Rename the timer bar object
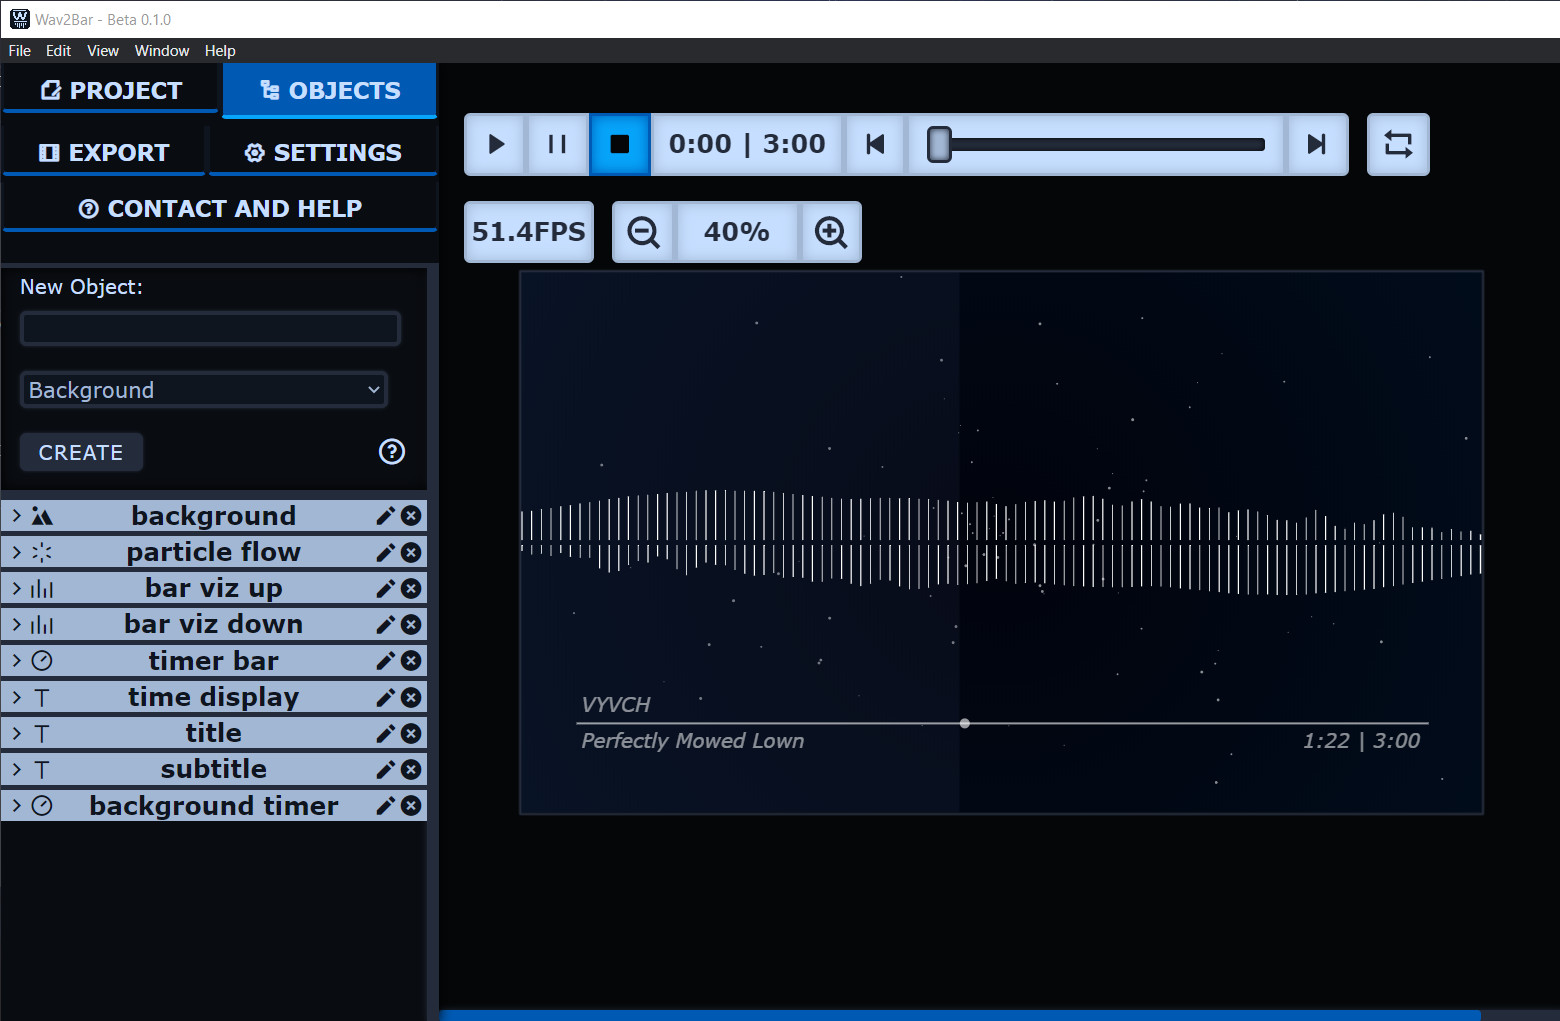 pos(385,660)
